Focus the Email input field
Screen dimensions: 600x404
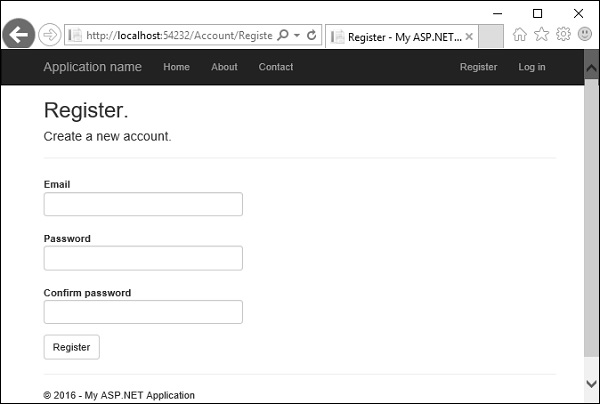click(143, 204)
